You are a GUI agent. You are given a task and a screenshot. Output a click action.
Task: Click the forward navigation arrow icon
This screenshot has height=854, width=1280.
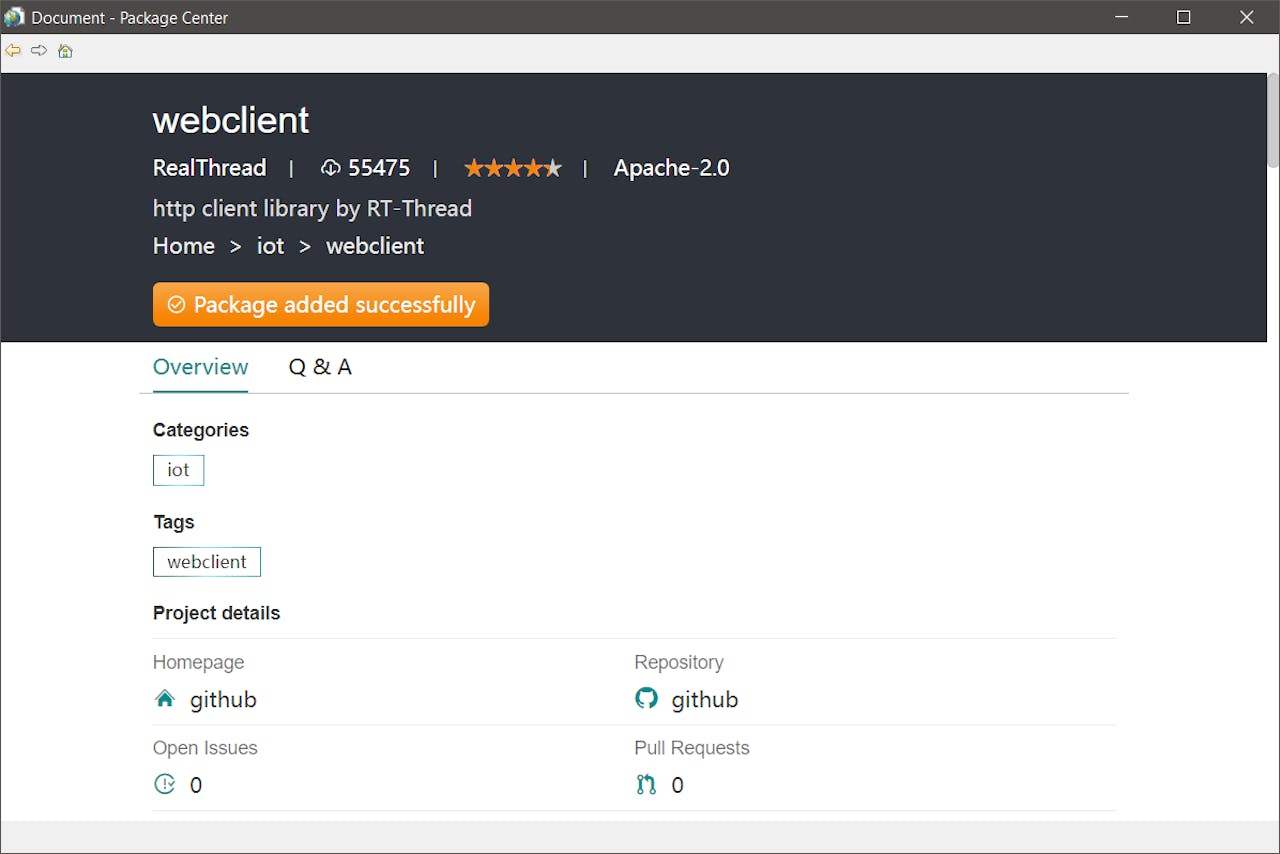(39, 50)
